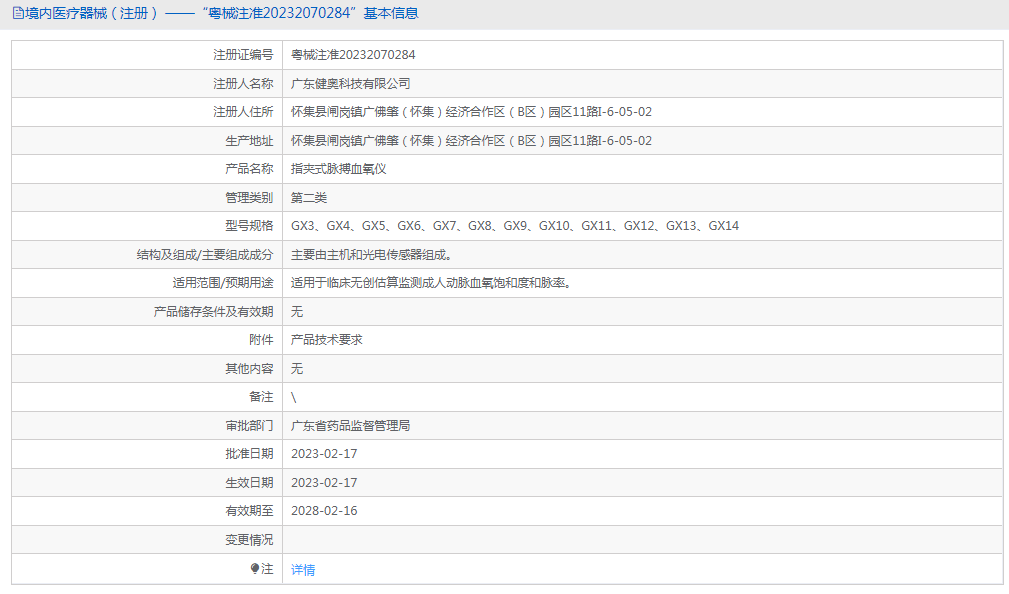Click the 管理类别 label cell
Viewport: 1009px width, 594px height.
(147, 198)
